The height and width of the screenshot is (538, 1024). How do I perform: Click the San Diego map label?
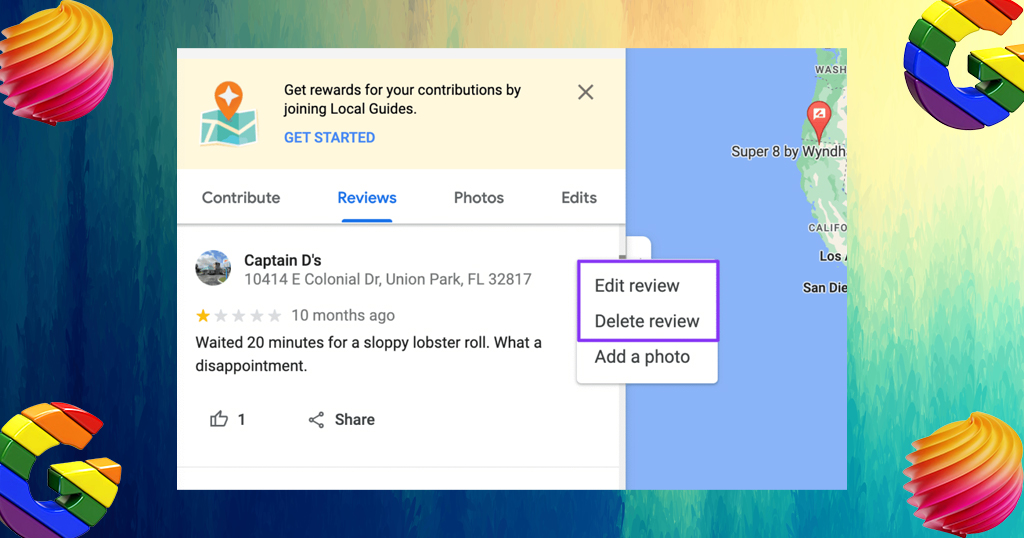(x=824, y=287)
